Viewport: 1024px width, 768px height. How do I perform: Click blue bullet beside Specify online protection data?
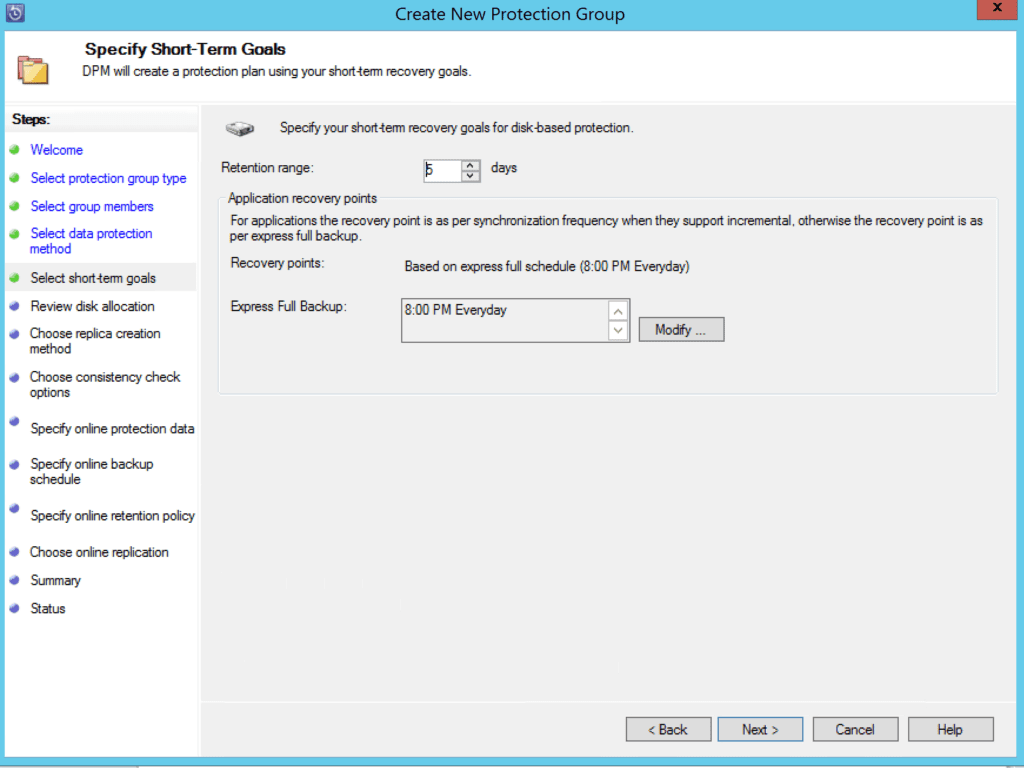(14, 421)
